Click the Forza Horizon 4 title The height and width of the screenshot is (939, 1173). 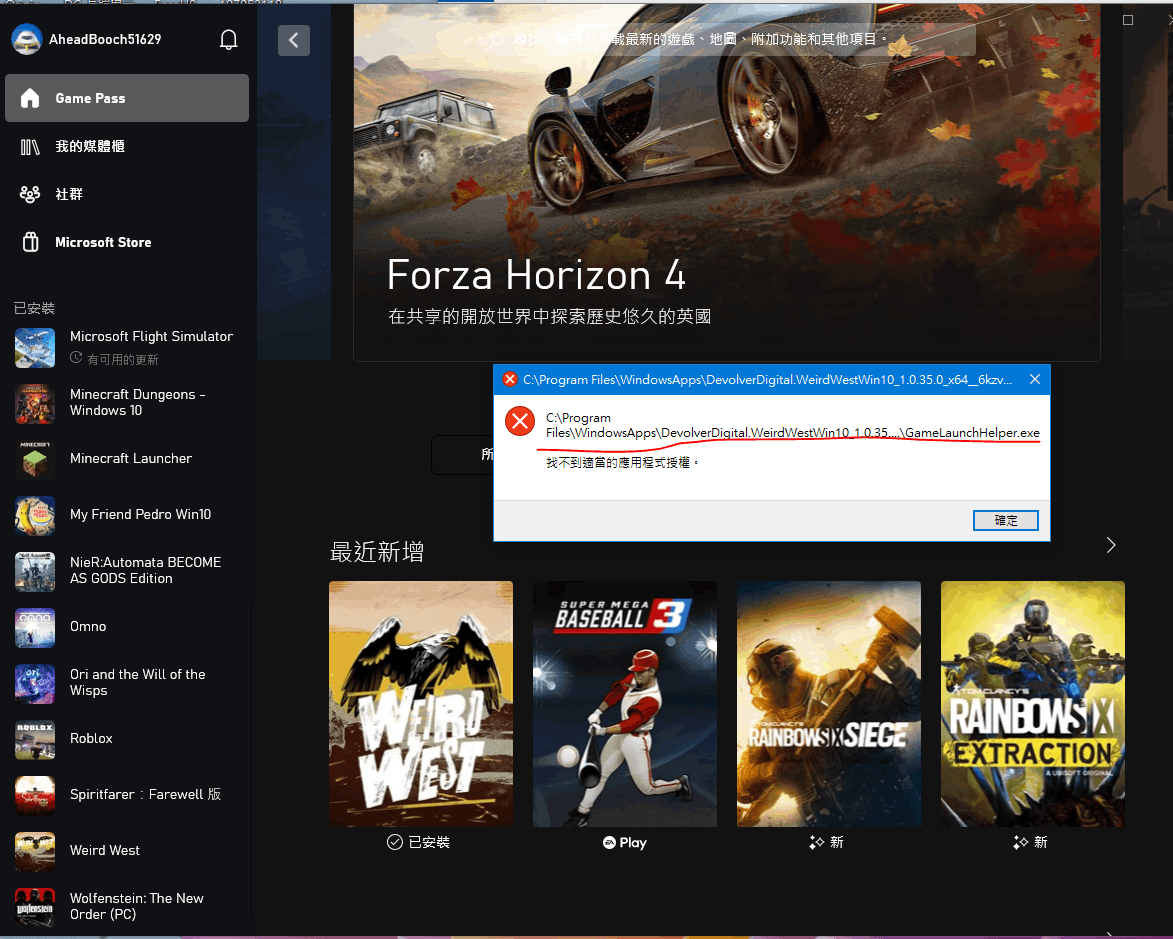536,275
